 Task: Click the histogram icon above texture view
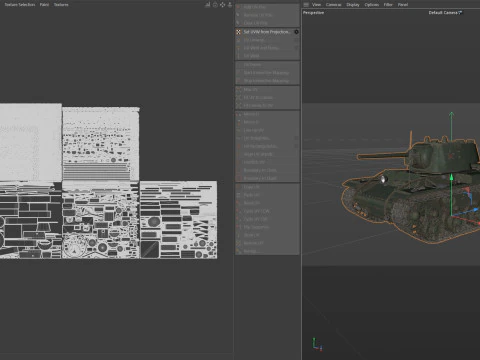(207, 5)
